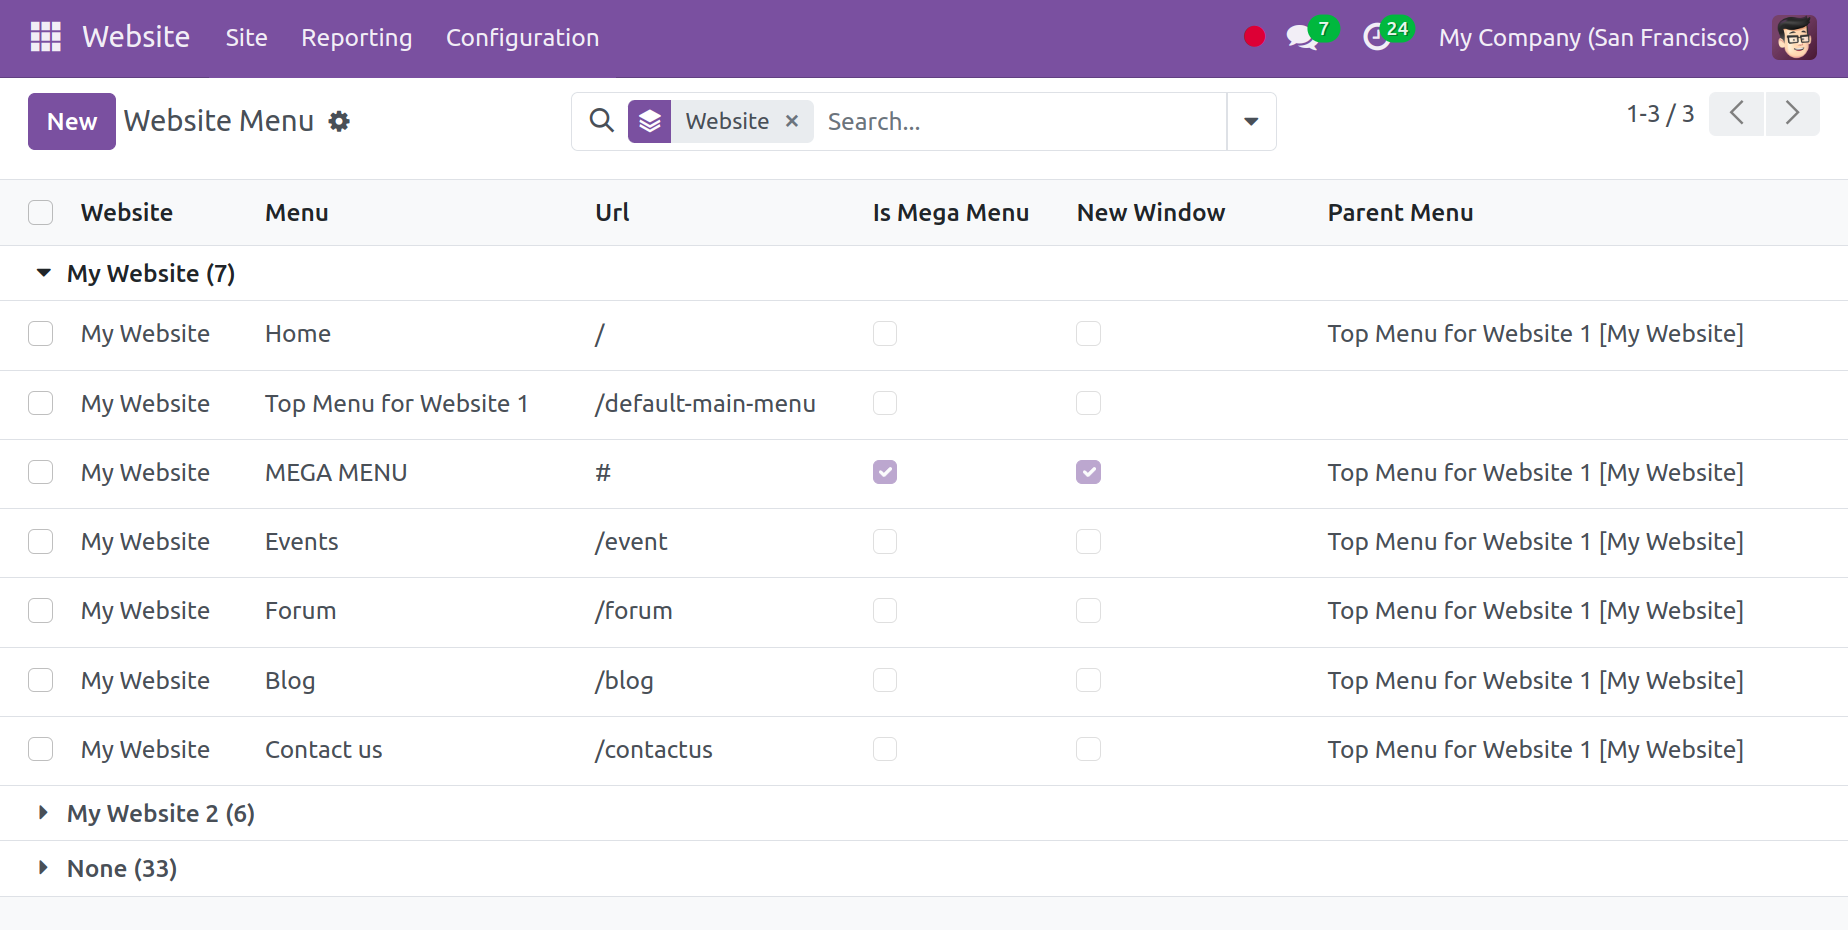
Task: Open the conversations messages icon
Action: point(1301,38)
